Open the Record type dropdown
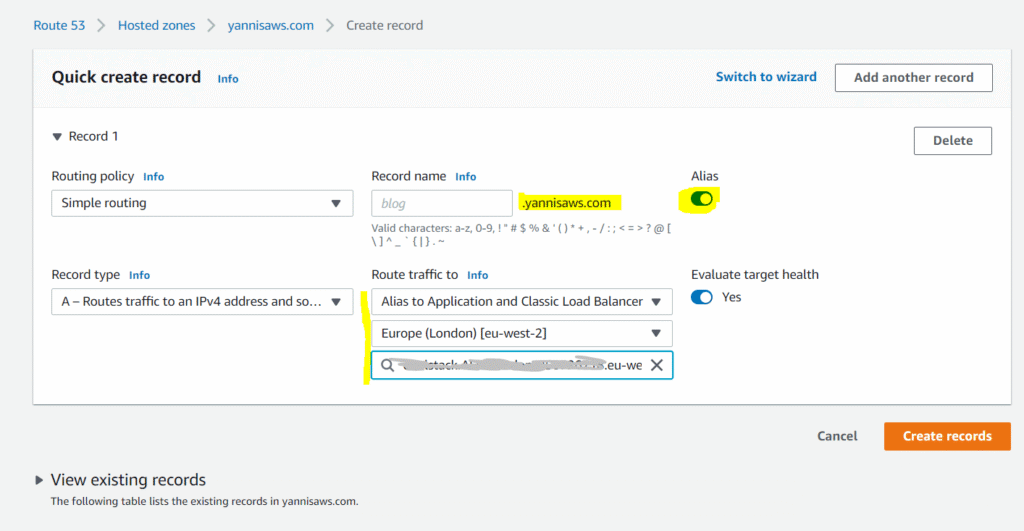The image size is (1024, 531). pos(202,301)
